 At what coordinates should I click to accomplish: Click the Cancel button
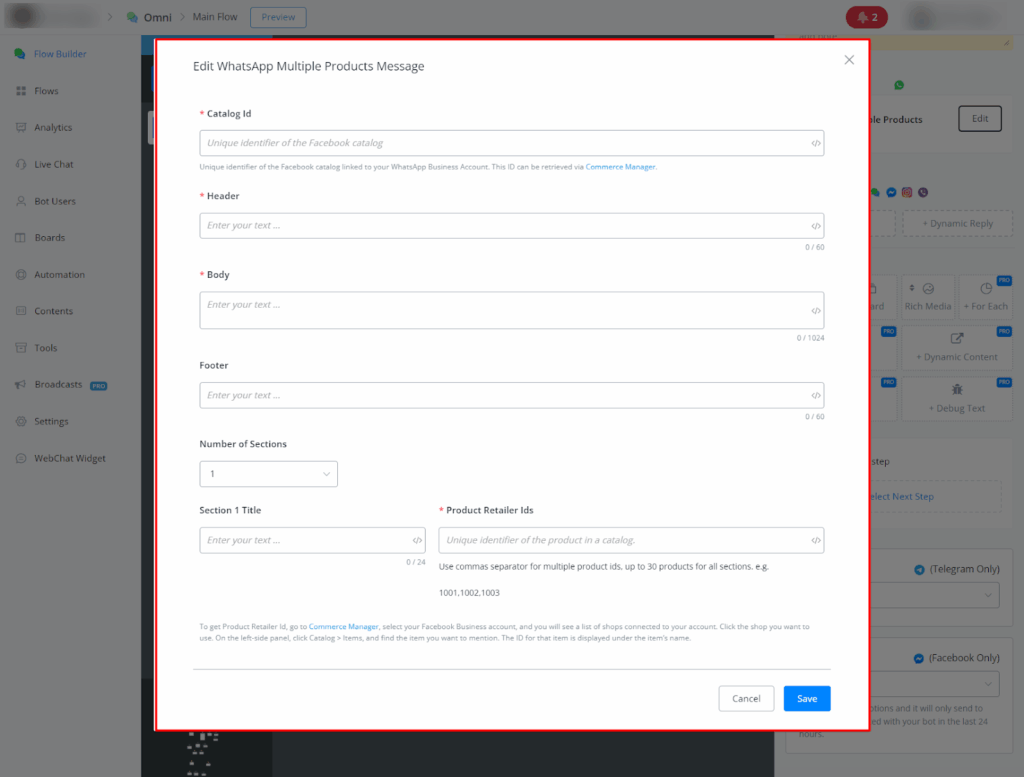click(x=746, y=699)
